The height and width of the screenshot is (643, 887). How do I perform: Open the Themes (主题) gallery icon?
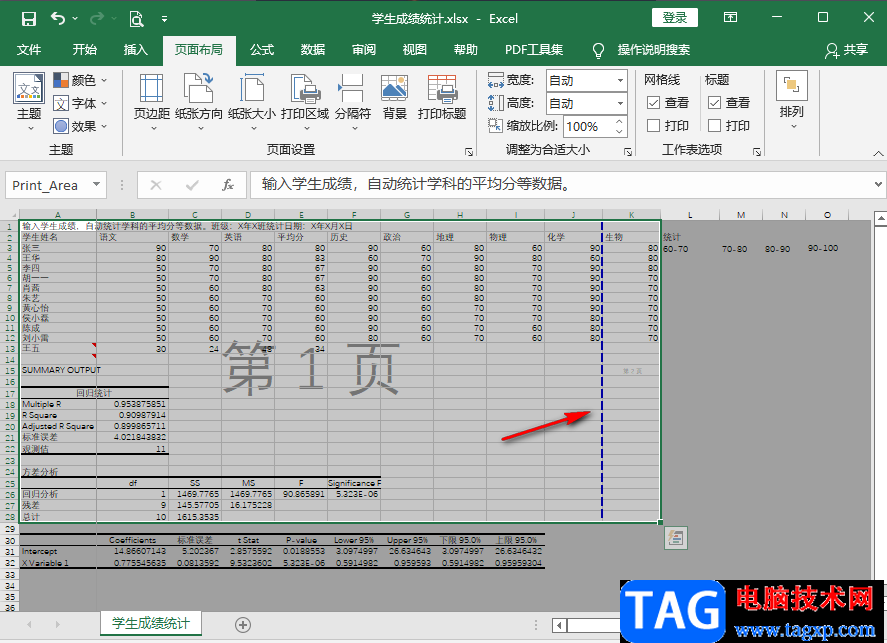tap(29, 88)
